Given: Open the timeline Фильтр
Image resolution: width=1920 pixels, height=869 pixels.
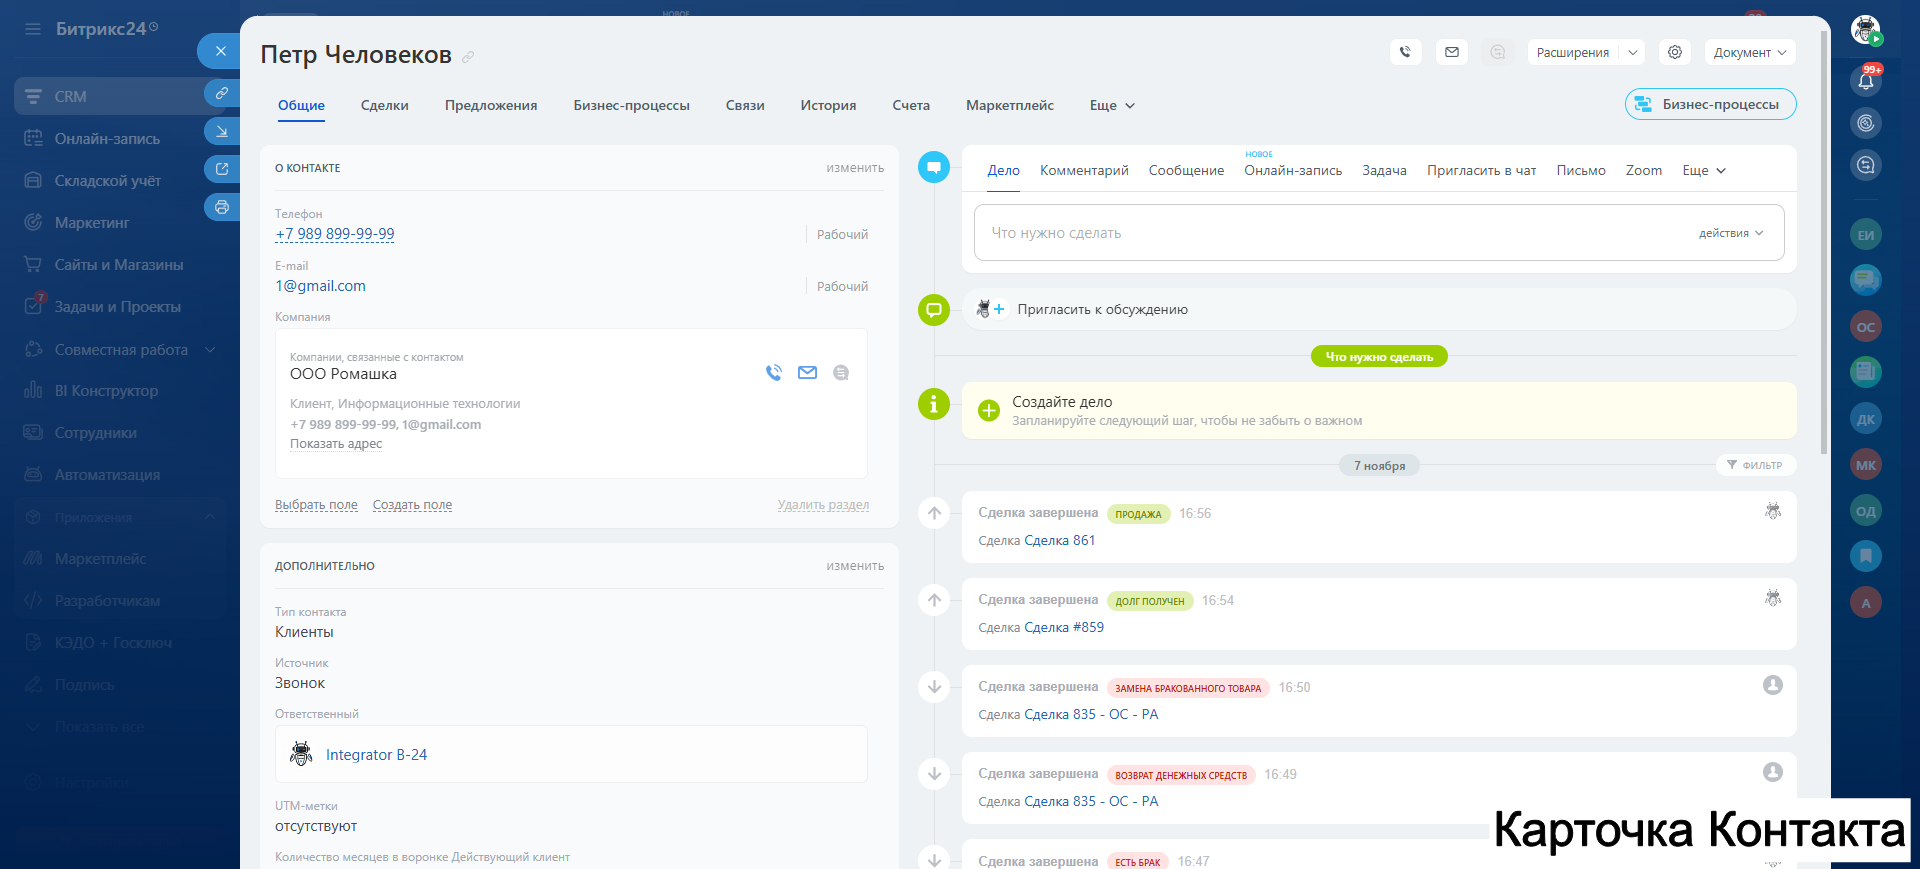Looking at the screenshot, I should tap(1755, 465).
